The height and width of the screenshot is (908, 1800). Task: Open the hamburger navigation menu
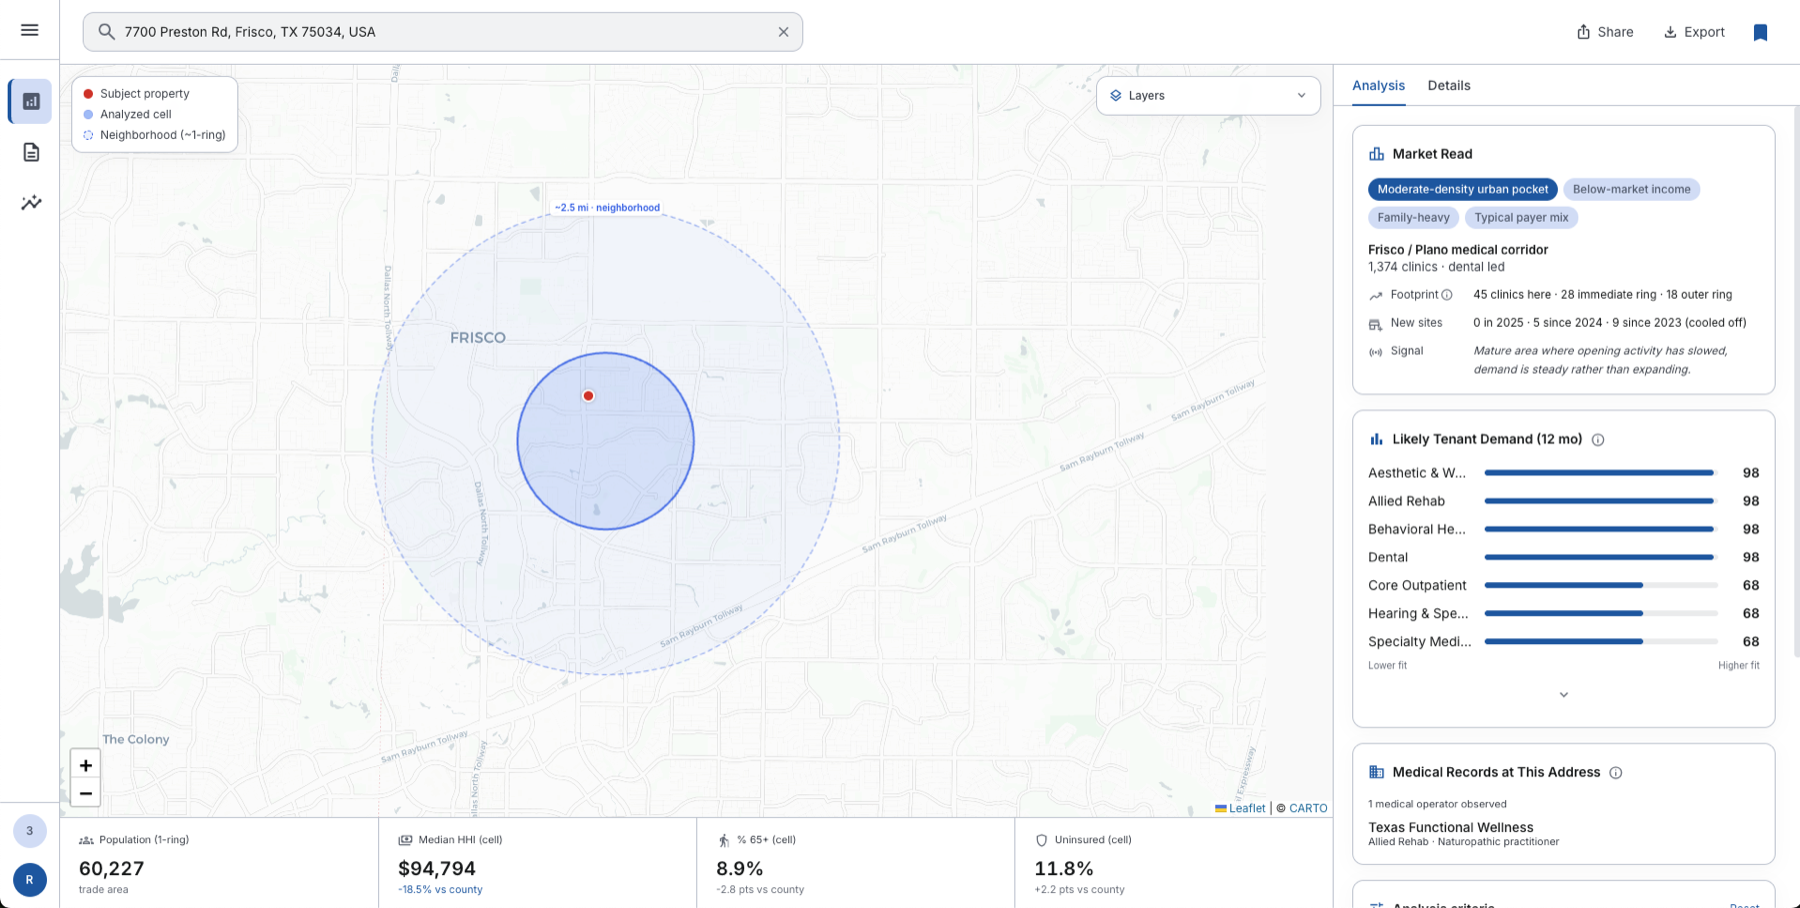30,30
